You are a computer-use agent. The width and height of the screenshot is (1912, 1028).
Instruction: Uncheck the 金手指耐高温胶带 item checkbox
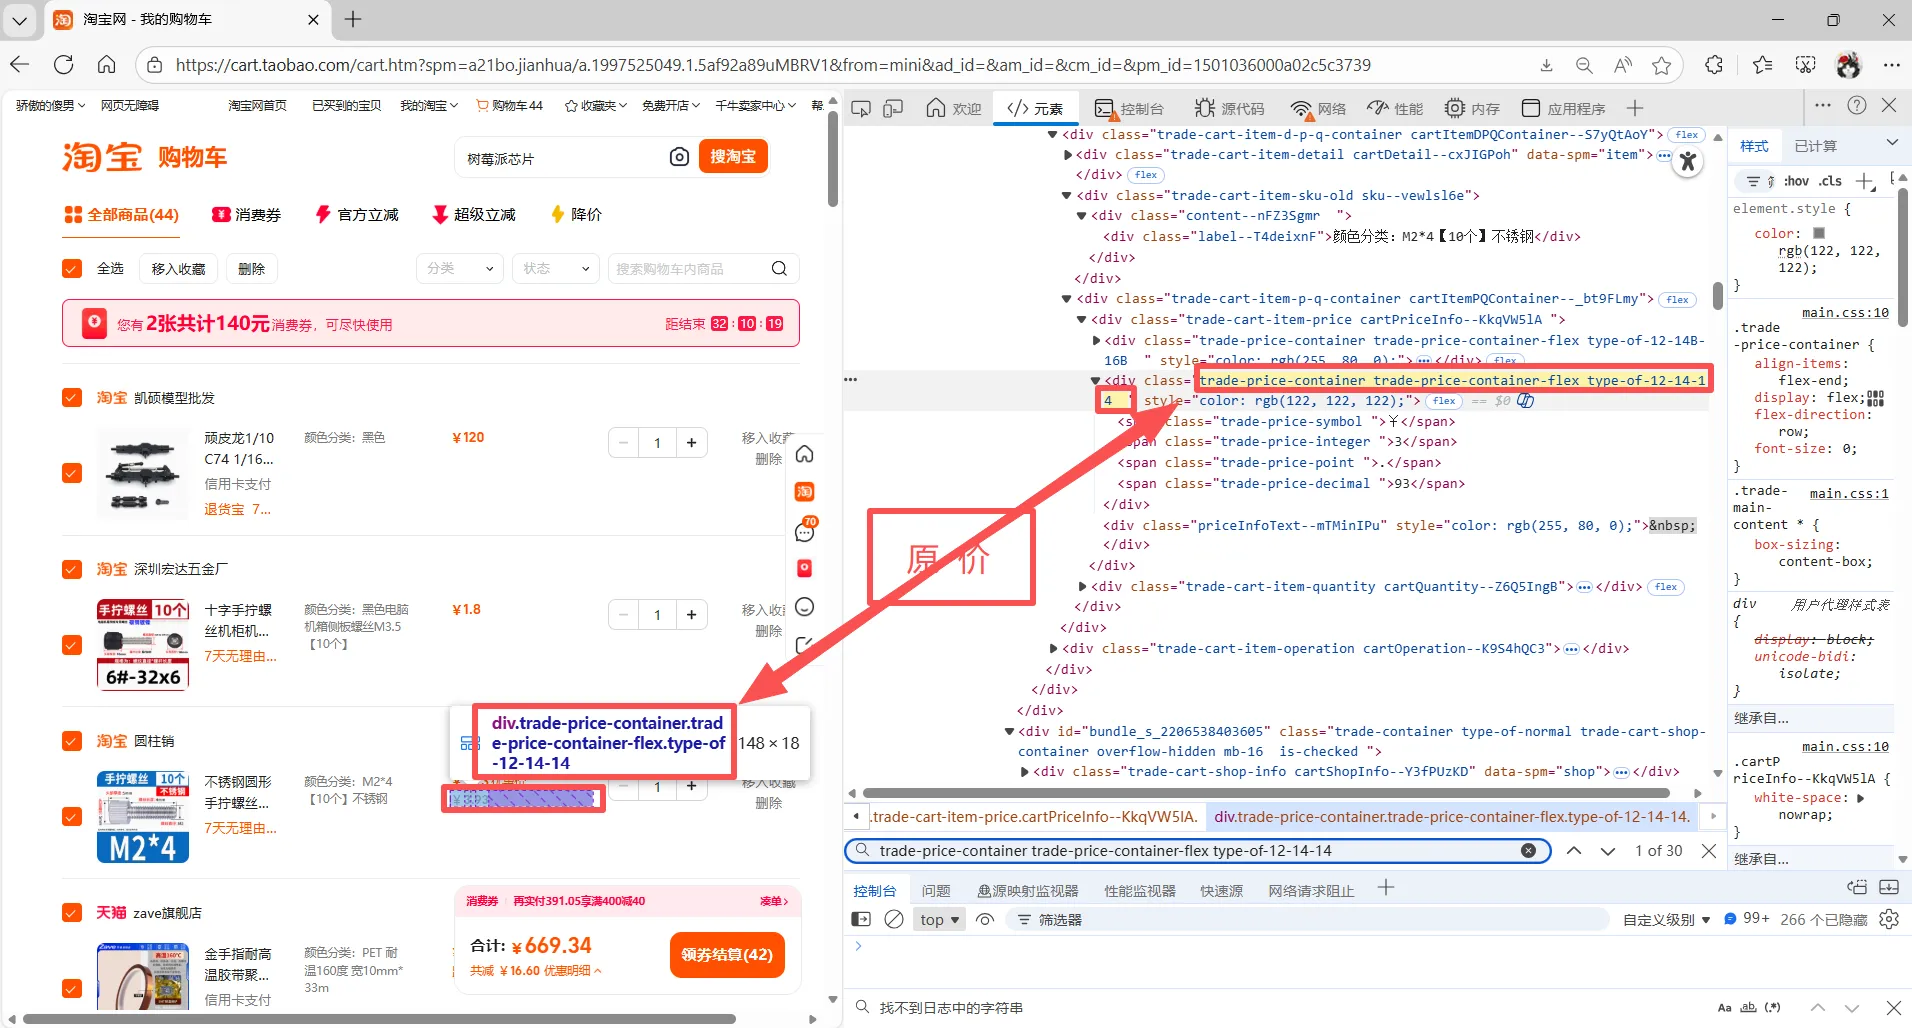(x=72, y=988)
